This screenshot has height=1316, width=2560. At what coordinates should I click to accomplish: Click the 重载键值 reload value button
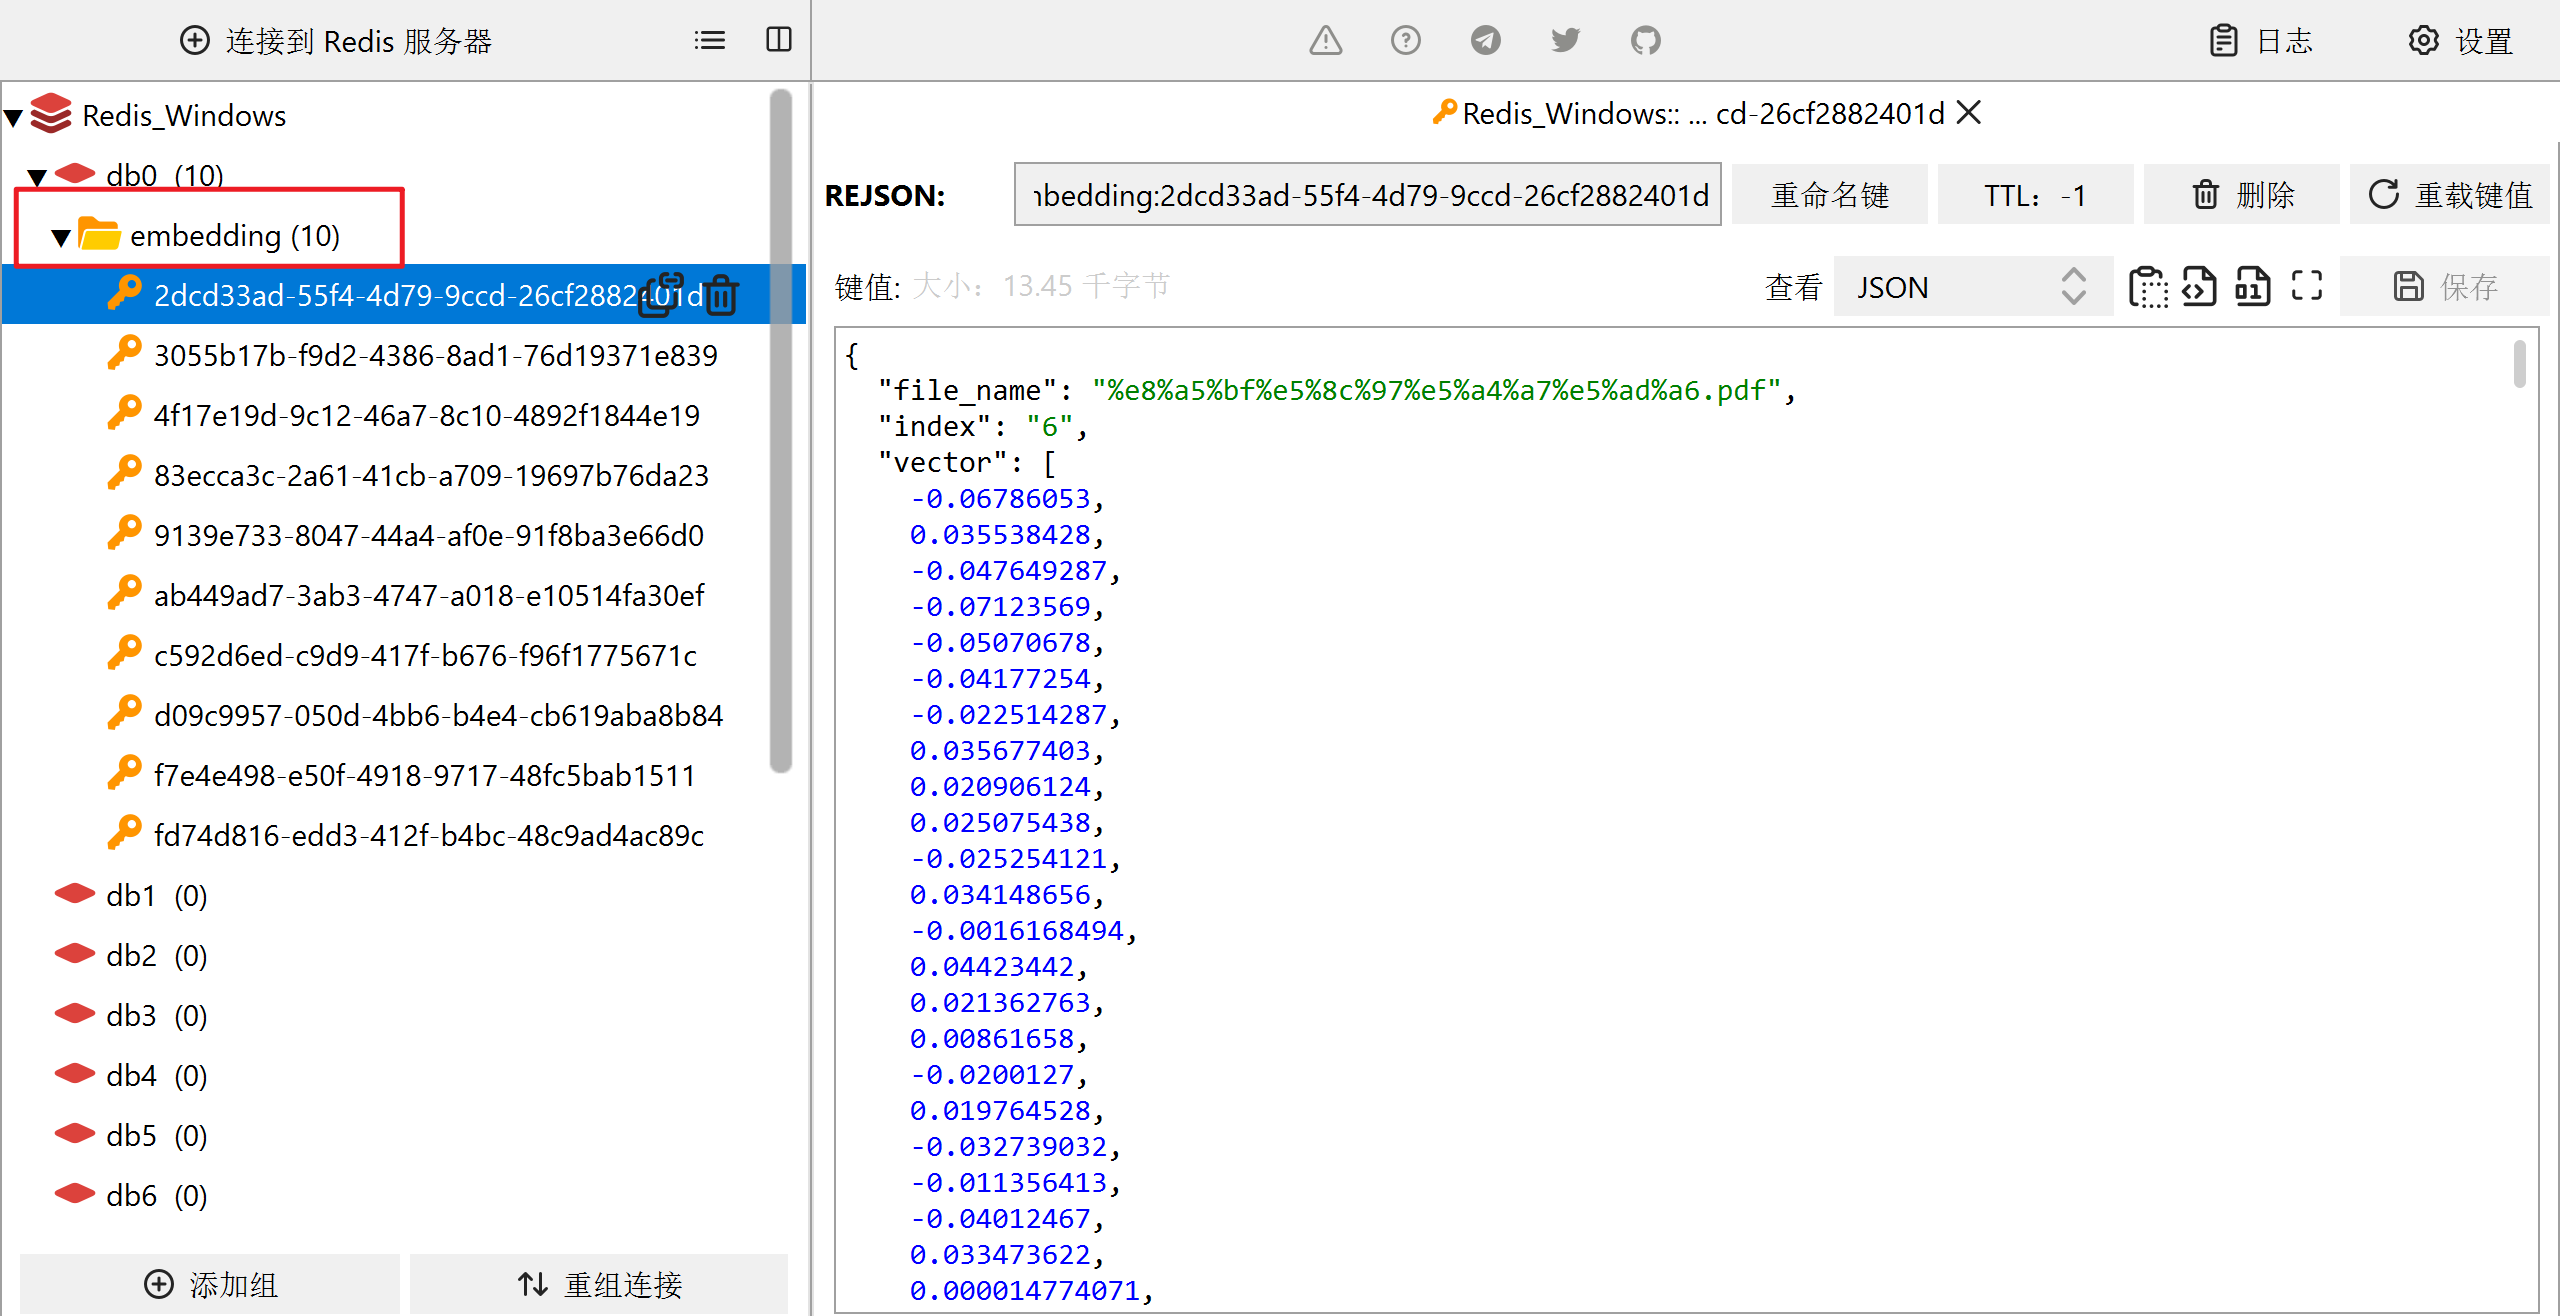click(x=2450, y=195)
